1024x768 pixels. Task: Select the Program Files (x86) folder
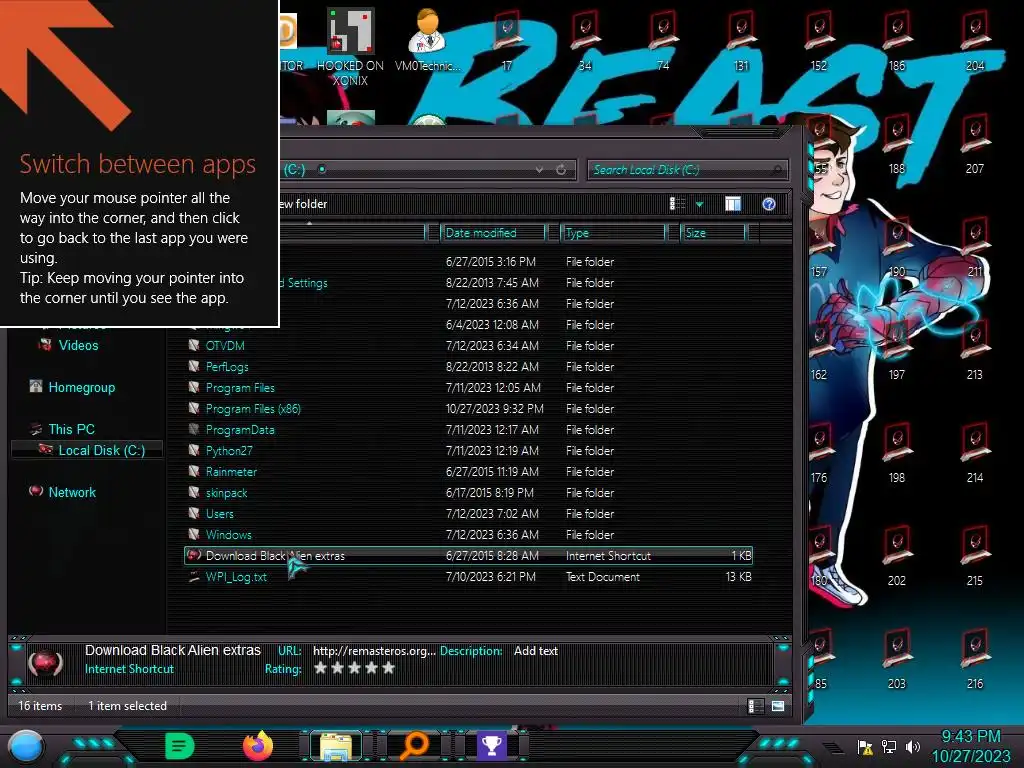(x=468, y=409)
